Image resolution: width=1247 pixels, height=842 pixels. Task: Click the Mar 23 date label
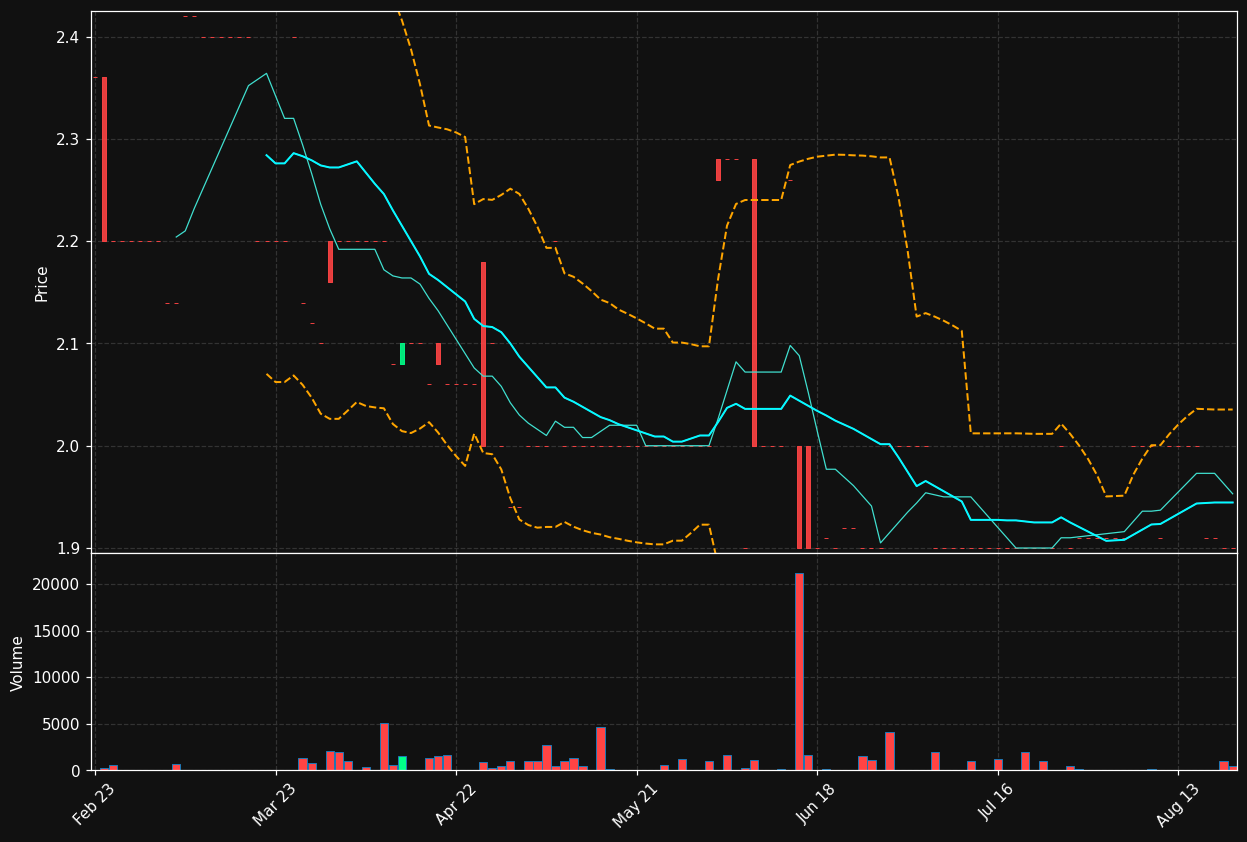274,805
